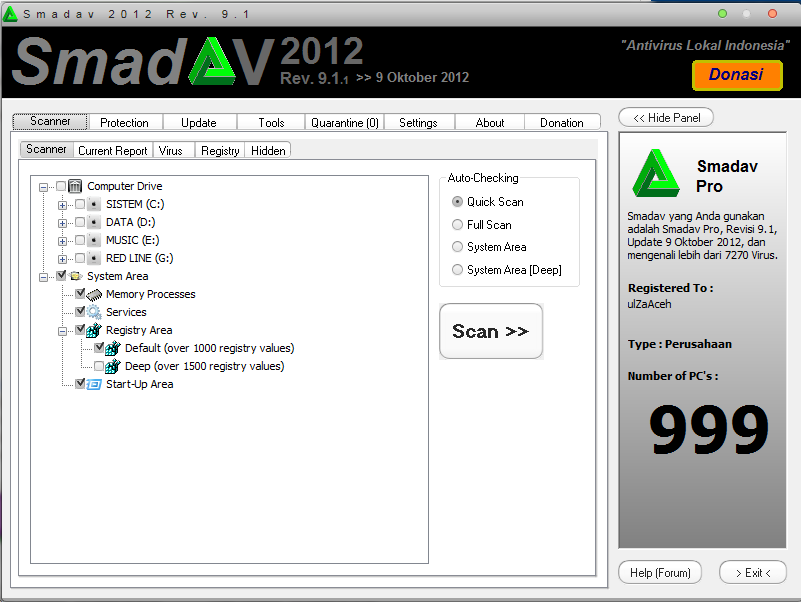Click the Computer Drive icon in tree

pyautogui.click(x=75, y=186)
